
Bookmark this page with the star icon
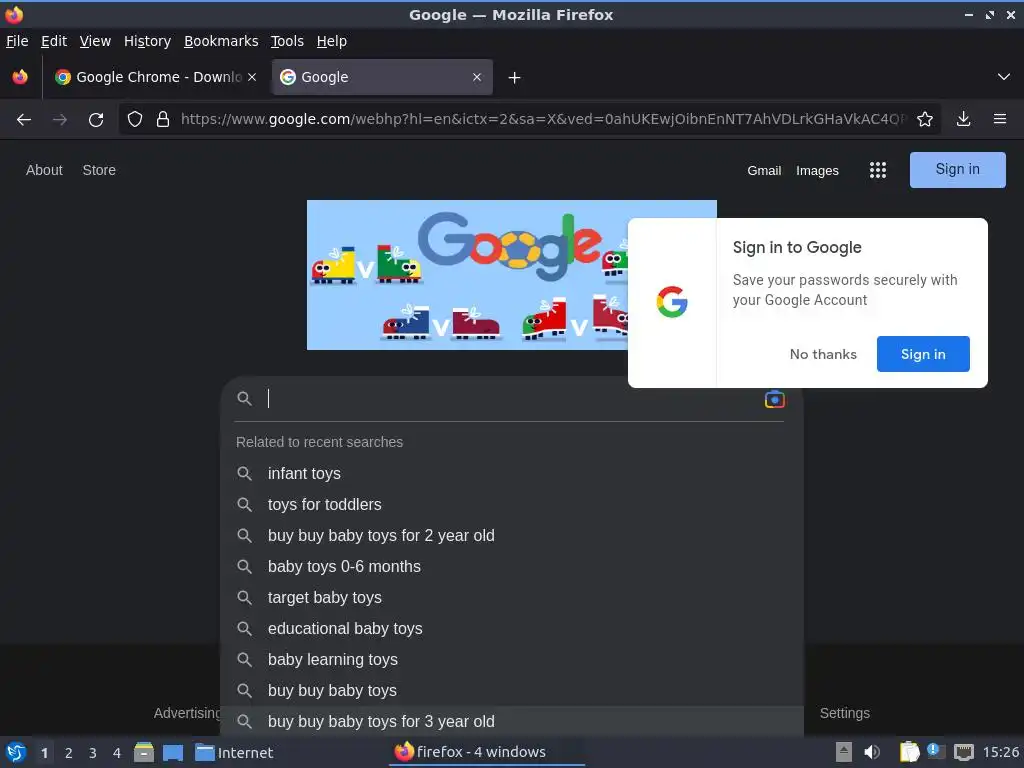click(x=925, y=119)
